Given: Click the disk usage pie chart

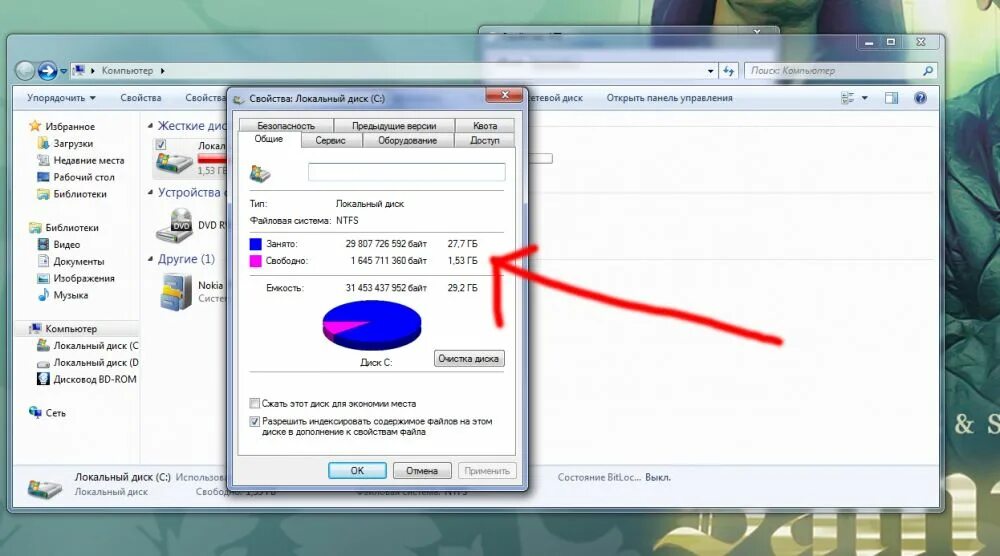Looking at the screenshot, I should 372,325.
